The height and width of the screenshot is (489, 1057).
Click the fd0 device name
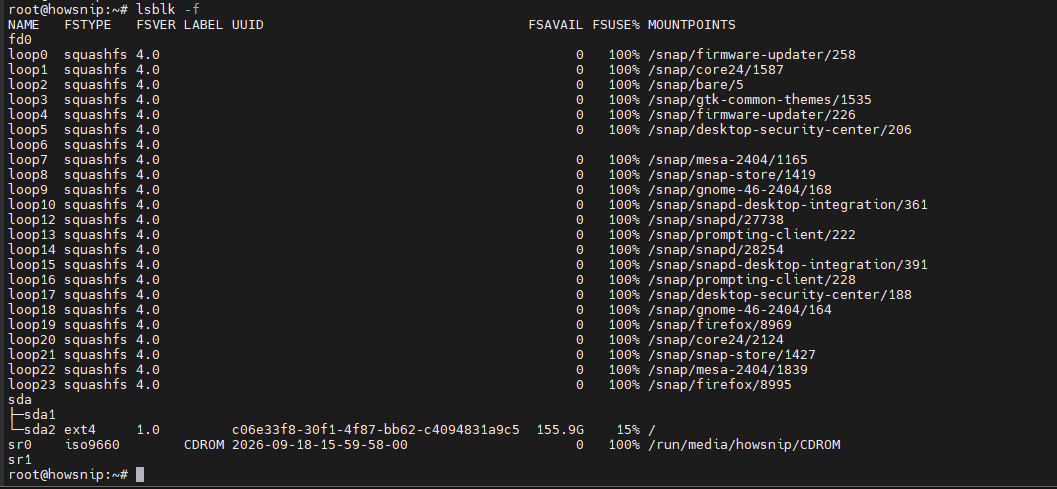[20, 40]
